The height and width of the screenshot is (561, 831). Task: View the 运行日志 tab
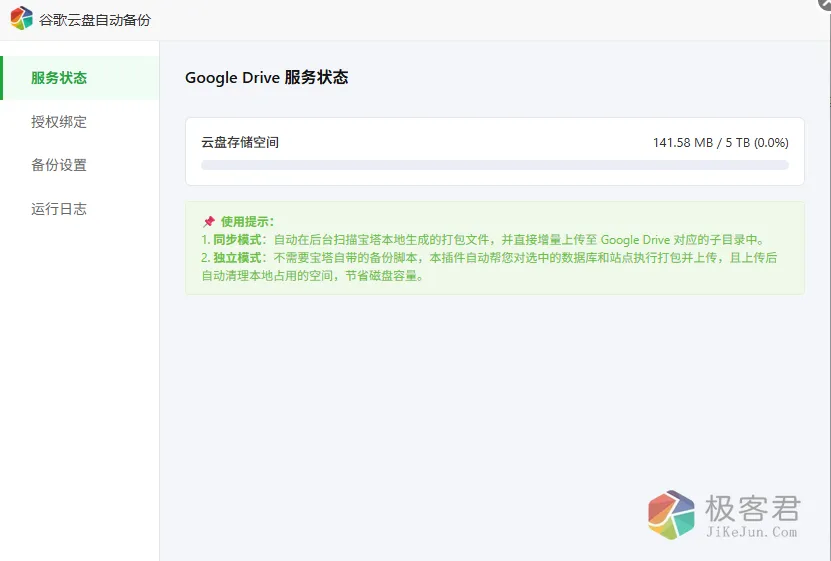point(79,209)
